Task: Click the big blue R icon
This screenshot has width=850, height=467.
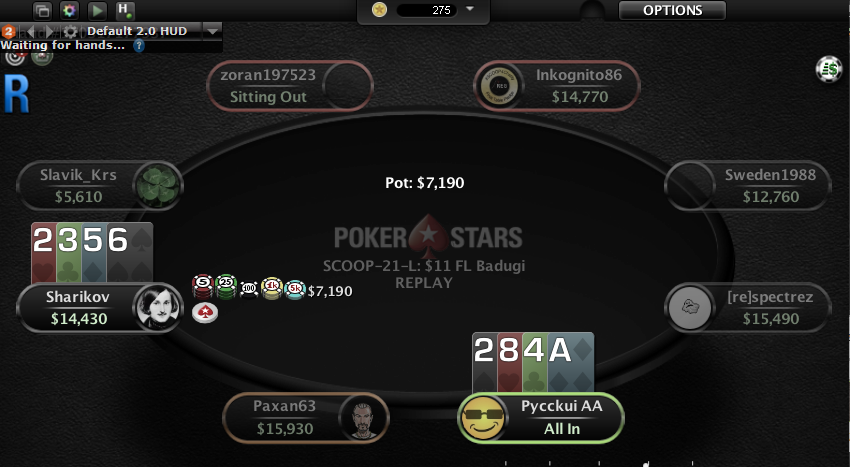Action: 16,94
